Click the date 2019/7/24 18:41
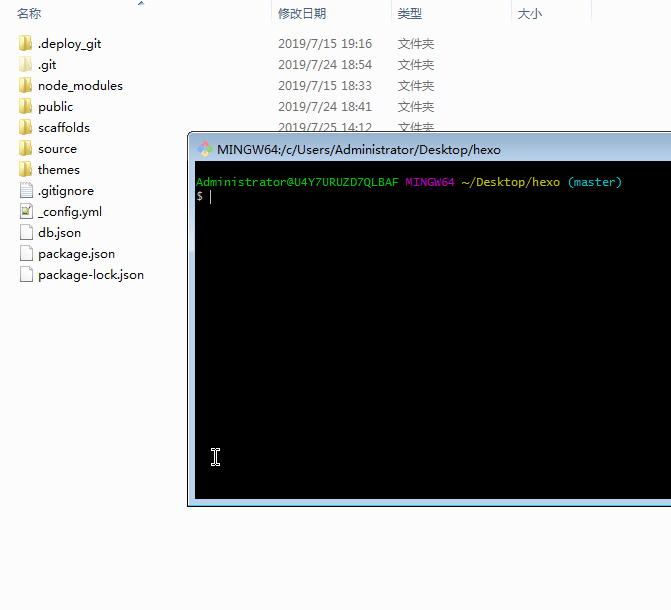The width and height of the screenshot is (671, 610). 325,107
